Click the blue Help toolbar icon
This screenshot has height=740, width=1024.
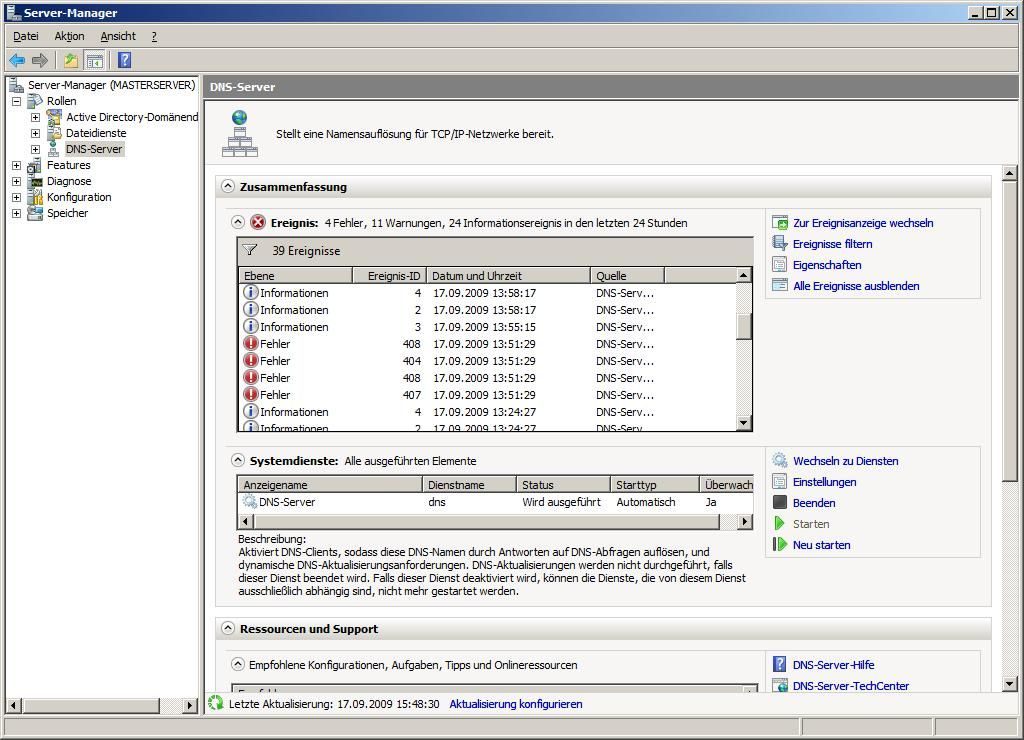pyautogui.click(x=125, y=61)
